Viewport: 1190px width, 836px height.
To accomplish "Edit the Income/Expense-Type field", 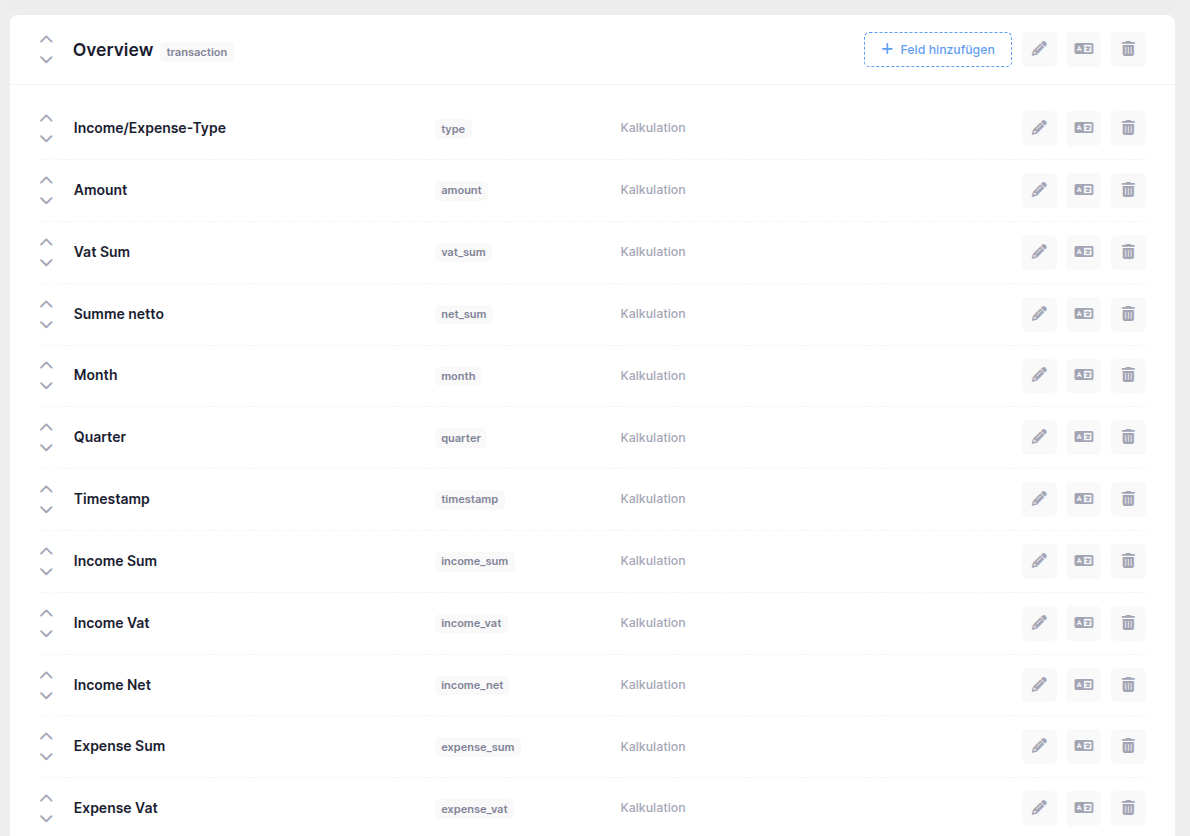I will [1039, 128].
